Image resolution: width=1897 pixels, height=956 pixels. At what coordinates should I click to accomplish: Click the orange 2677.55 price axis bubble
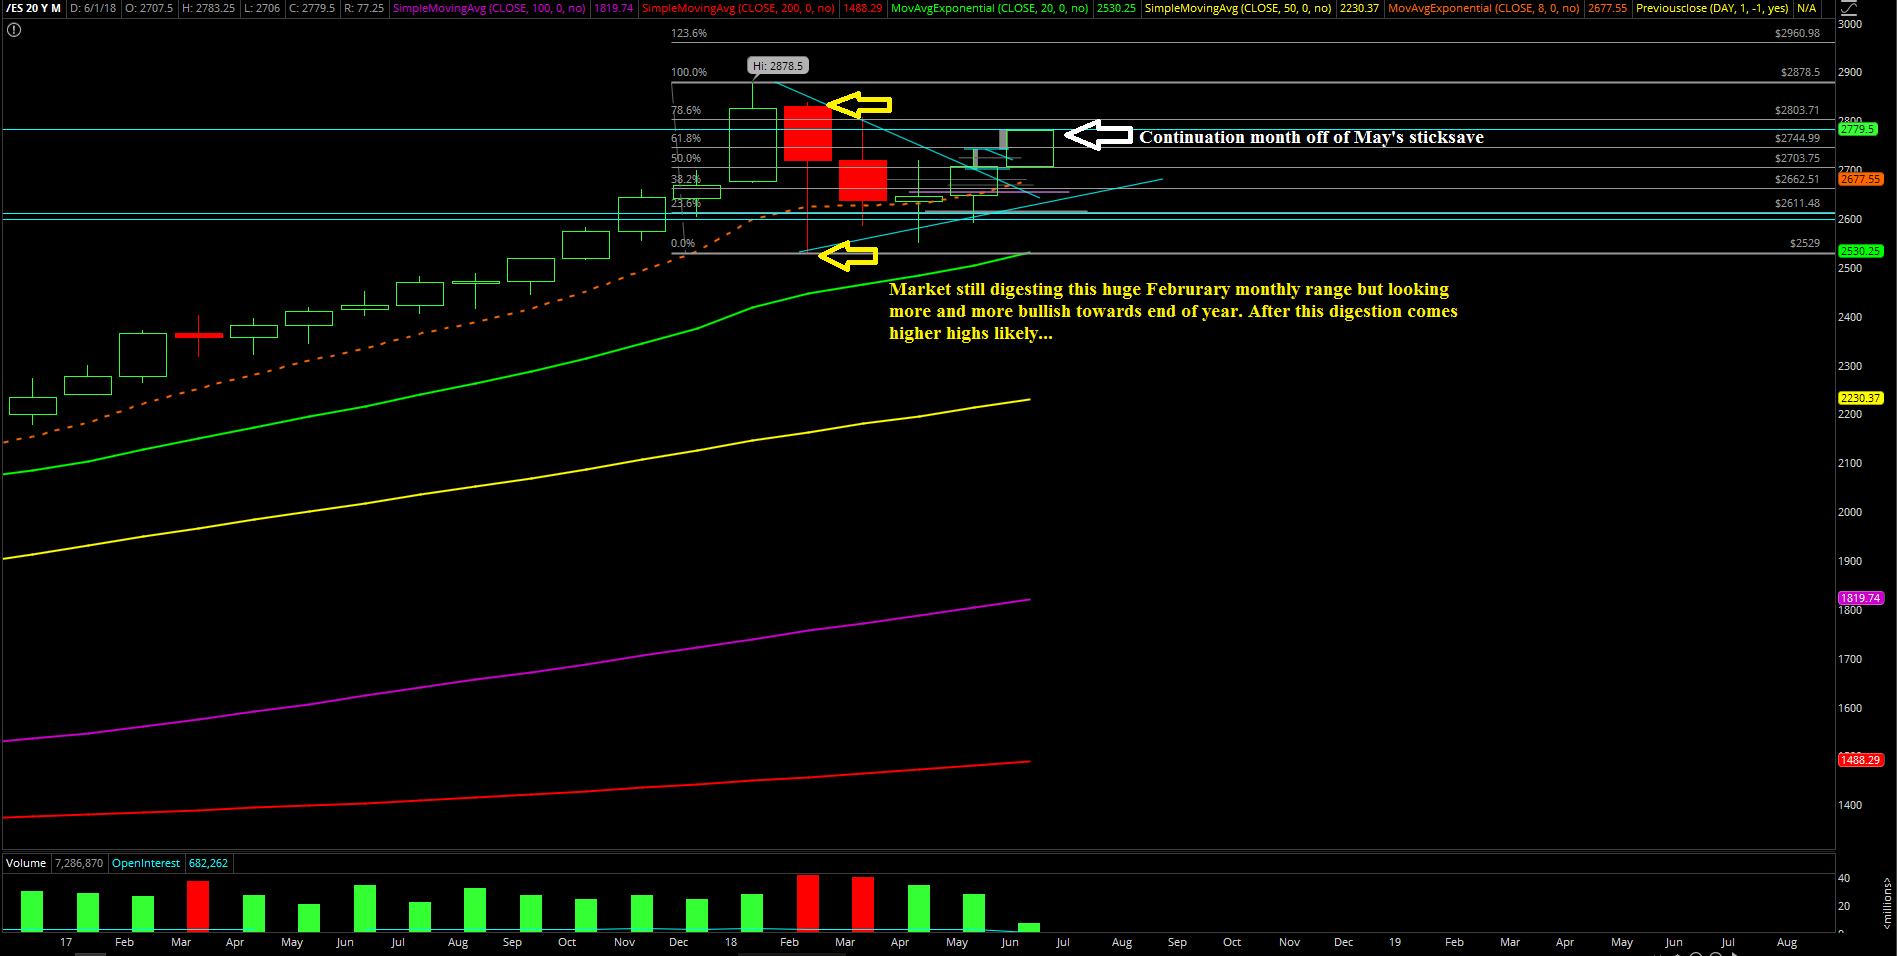[1860, 179]
